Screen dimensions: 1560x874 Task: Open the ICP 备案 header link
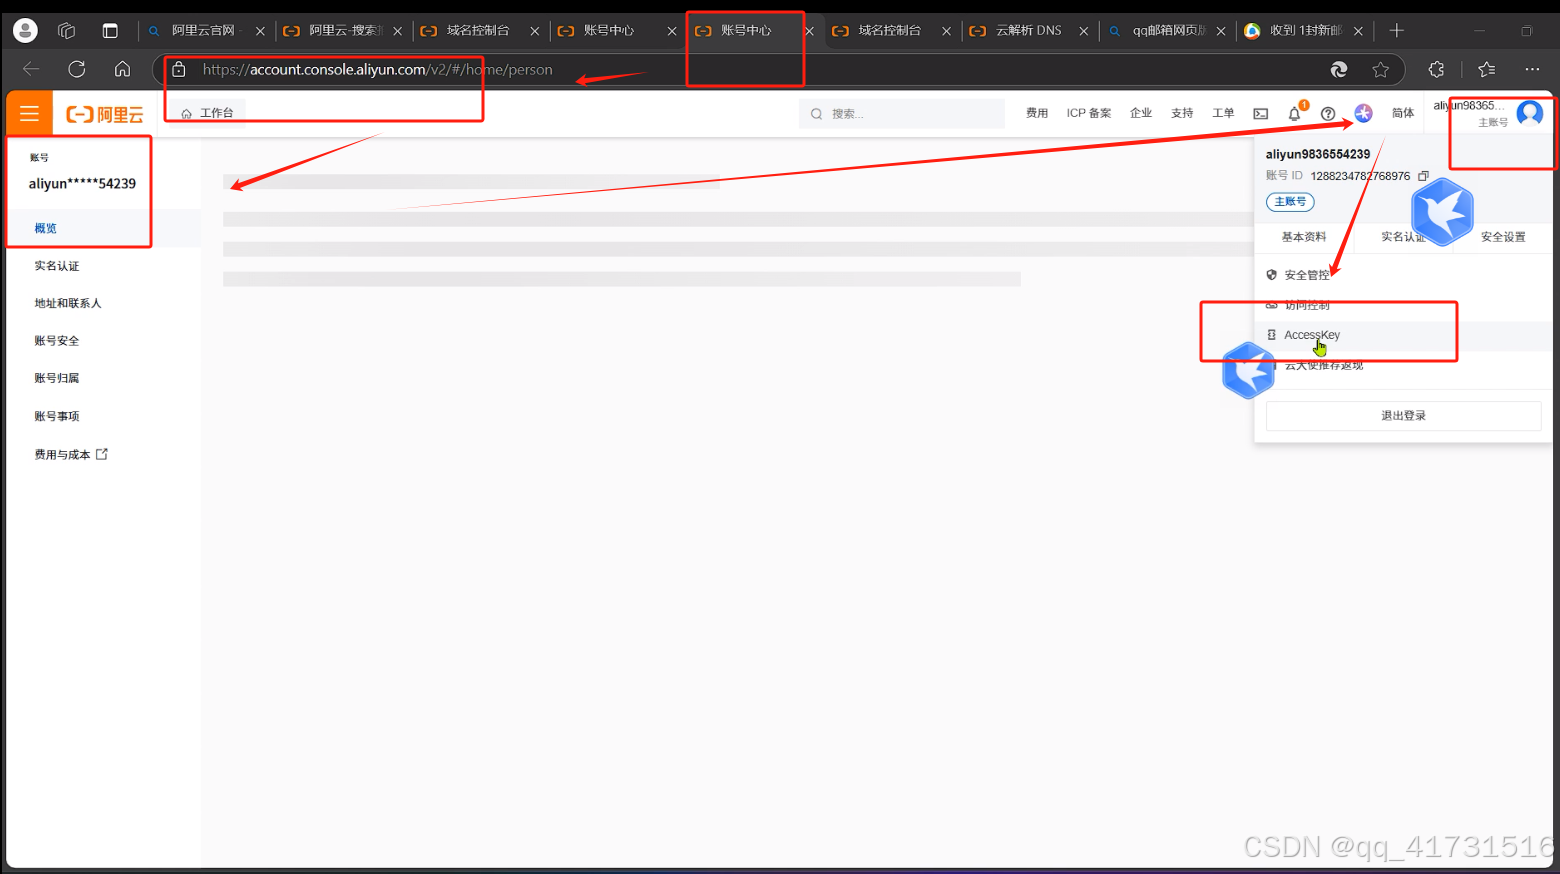click(1088, 113)
